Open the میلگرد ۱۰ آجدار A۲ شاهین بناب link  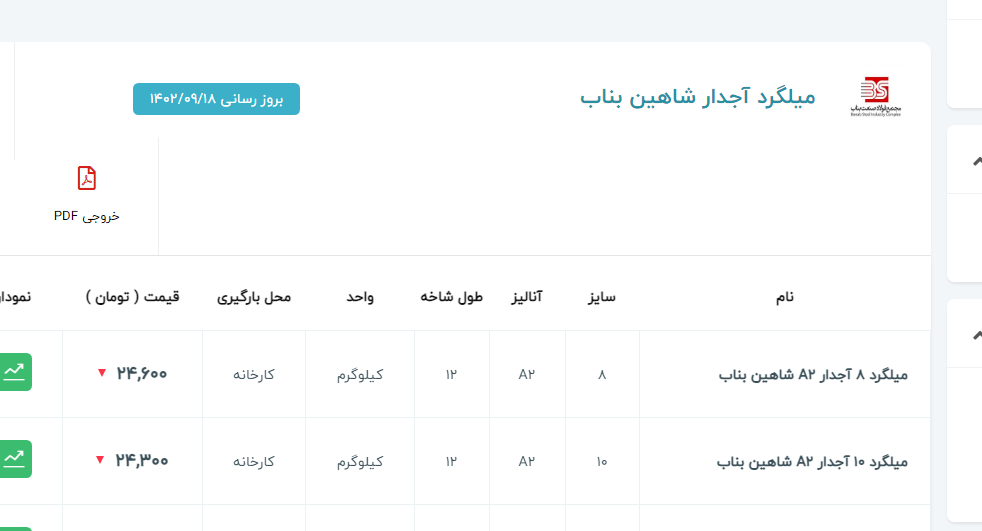tap(812, 462)
